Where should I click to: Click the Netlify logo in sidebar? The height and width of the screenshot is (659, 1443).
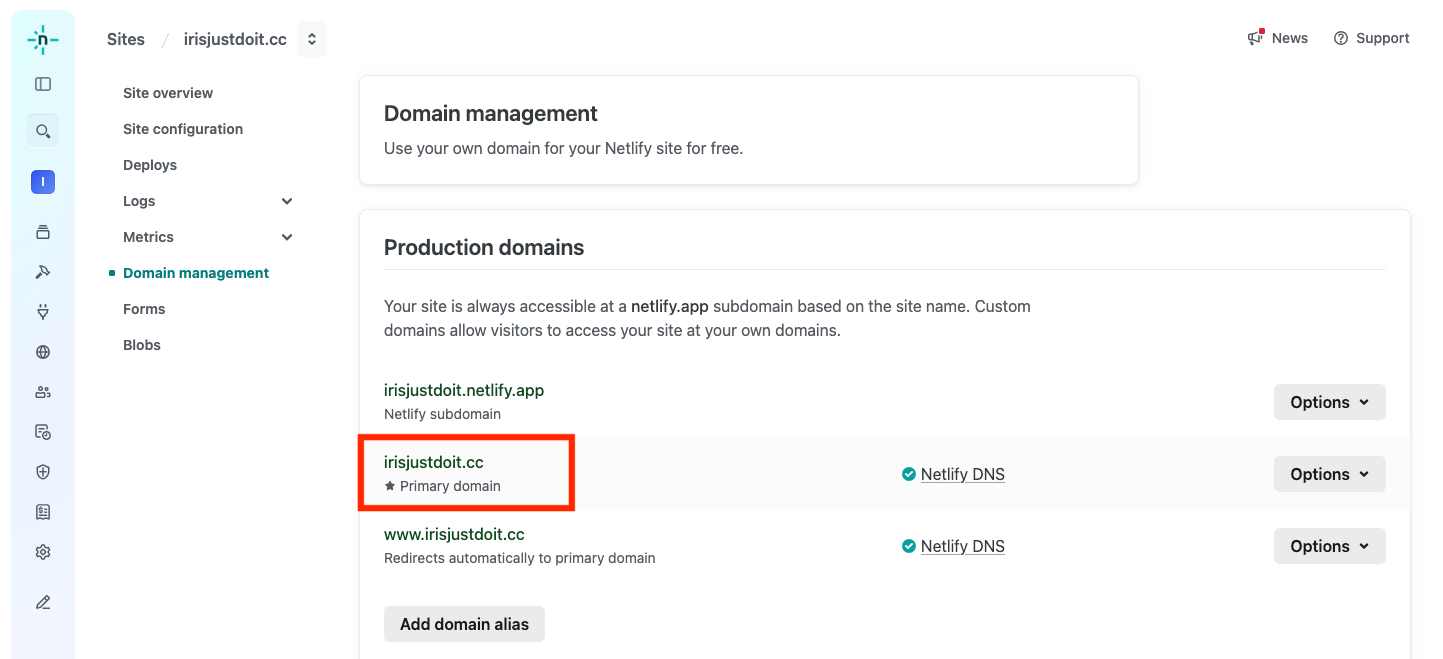point(43,39)
